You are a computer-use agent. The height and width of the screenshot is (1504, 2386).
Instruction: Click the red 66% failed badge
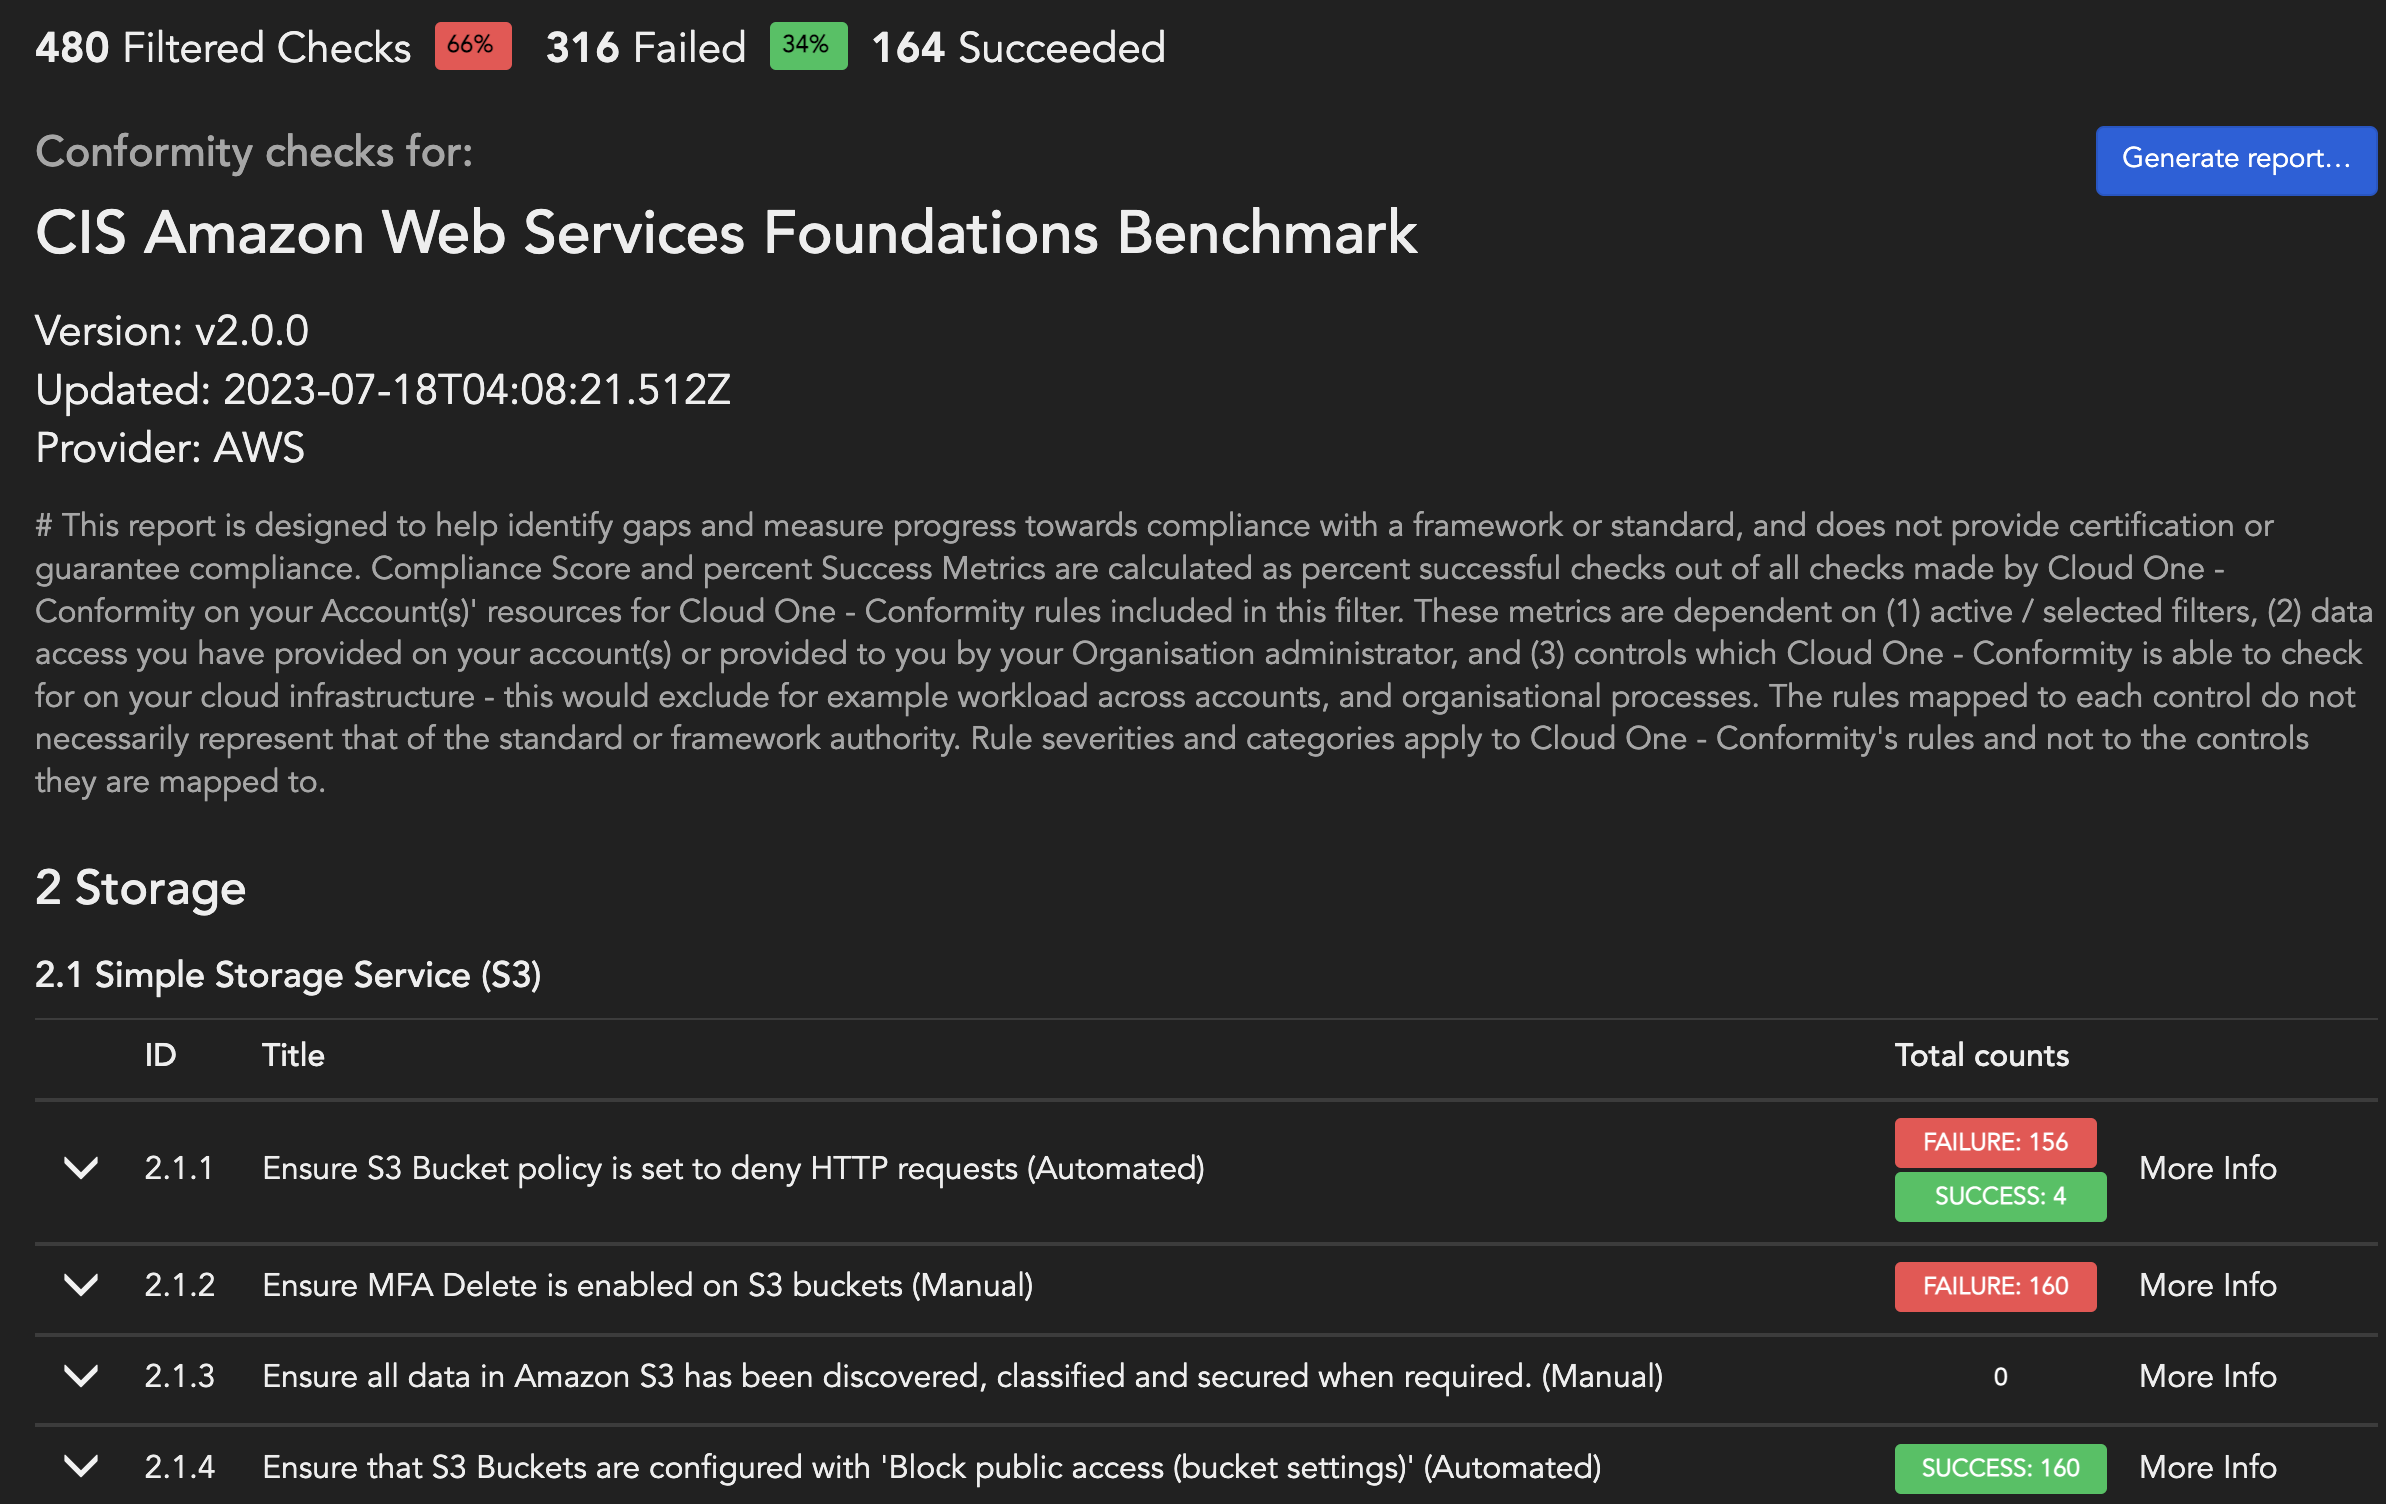point(472,46)
